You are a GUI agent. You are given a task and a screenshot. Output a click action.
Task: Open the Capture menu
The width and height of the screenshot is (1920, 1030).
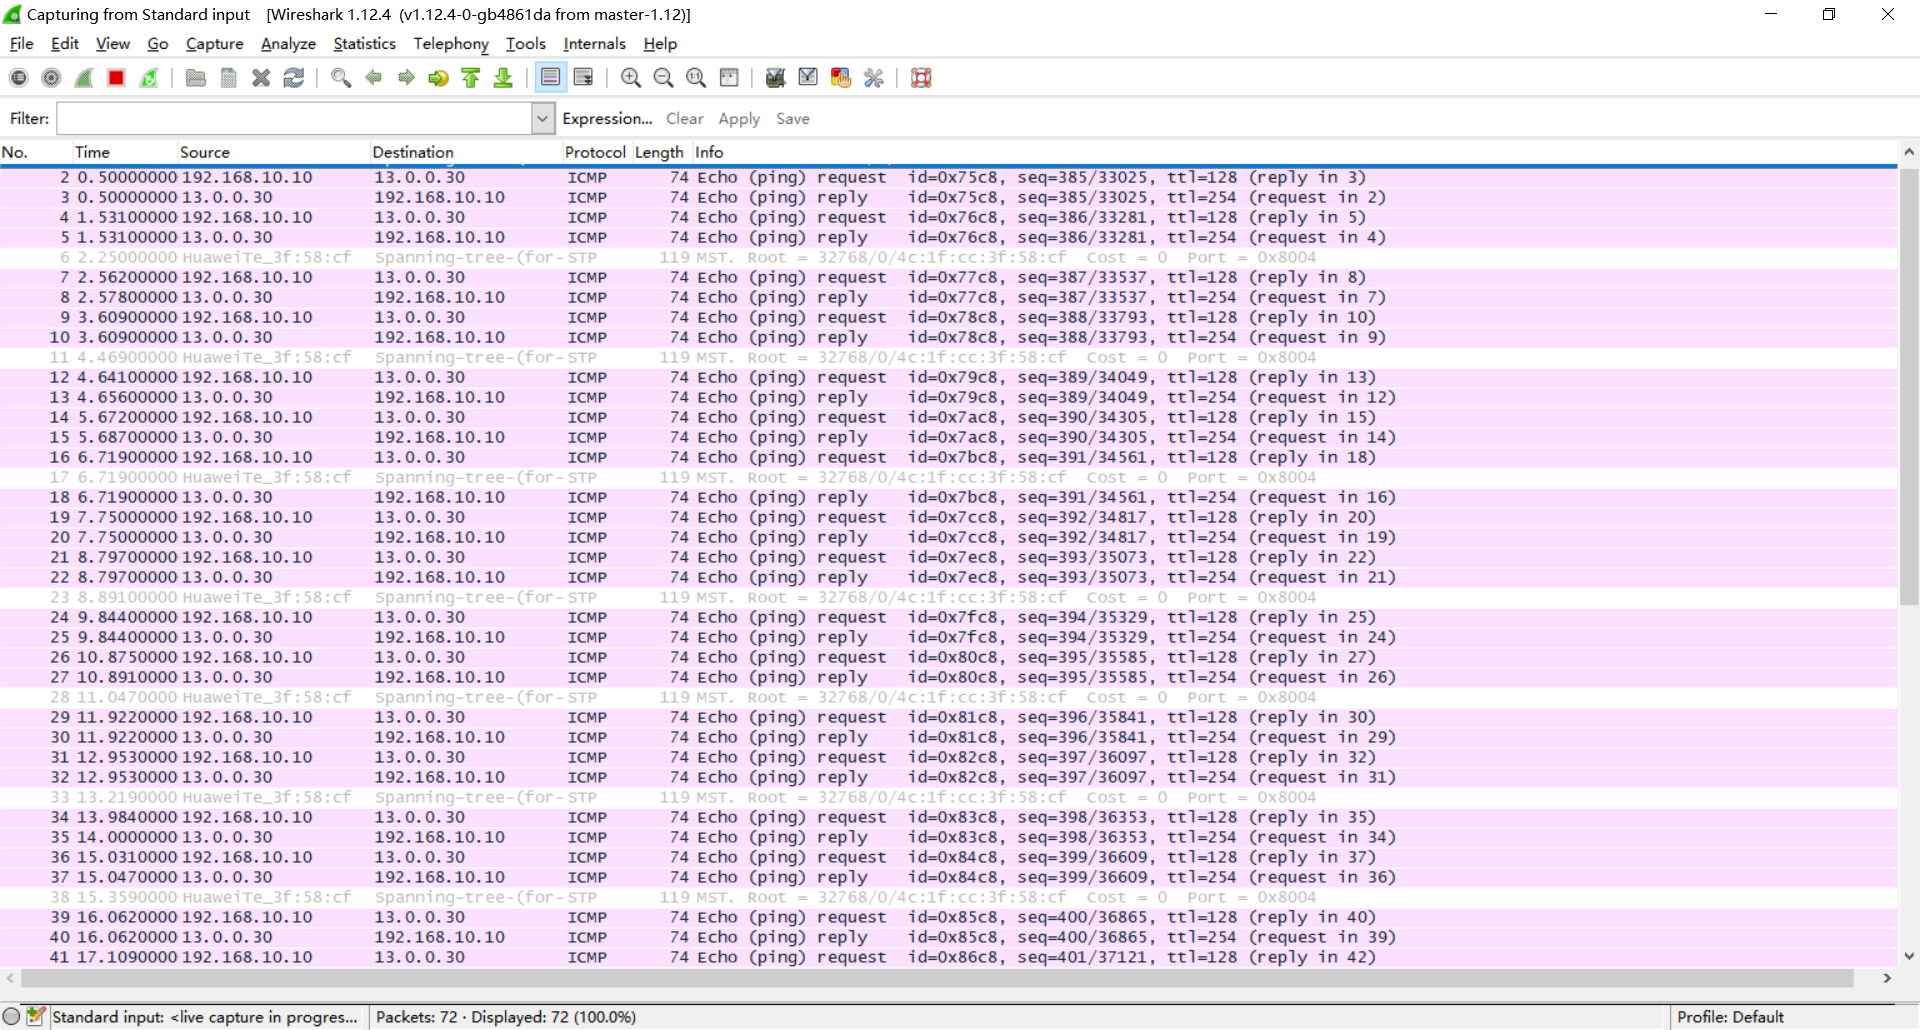coord(215,44)
